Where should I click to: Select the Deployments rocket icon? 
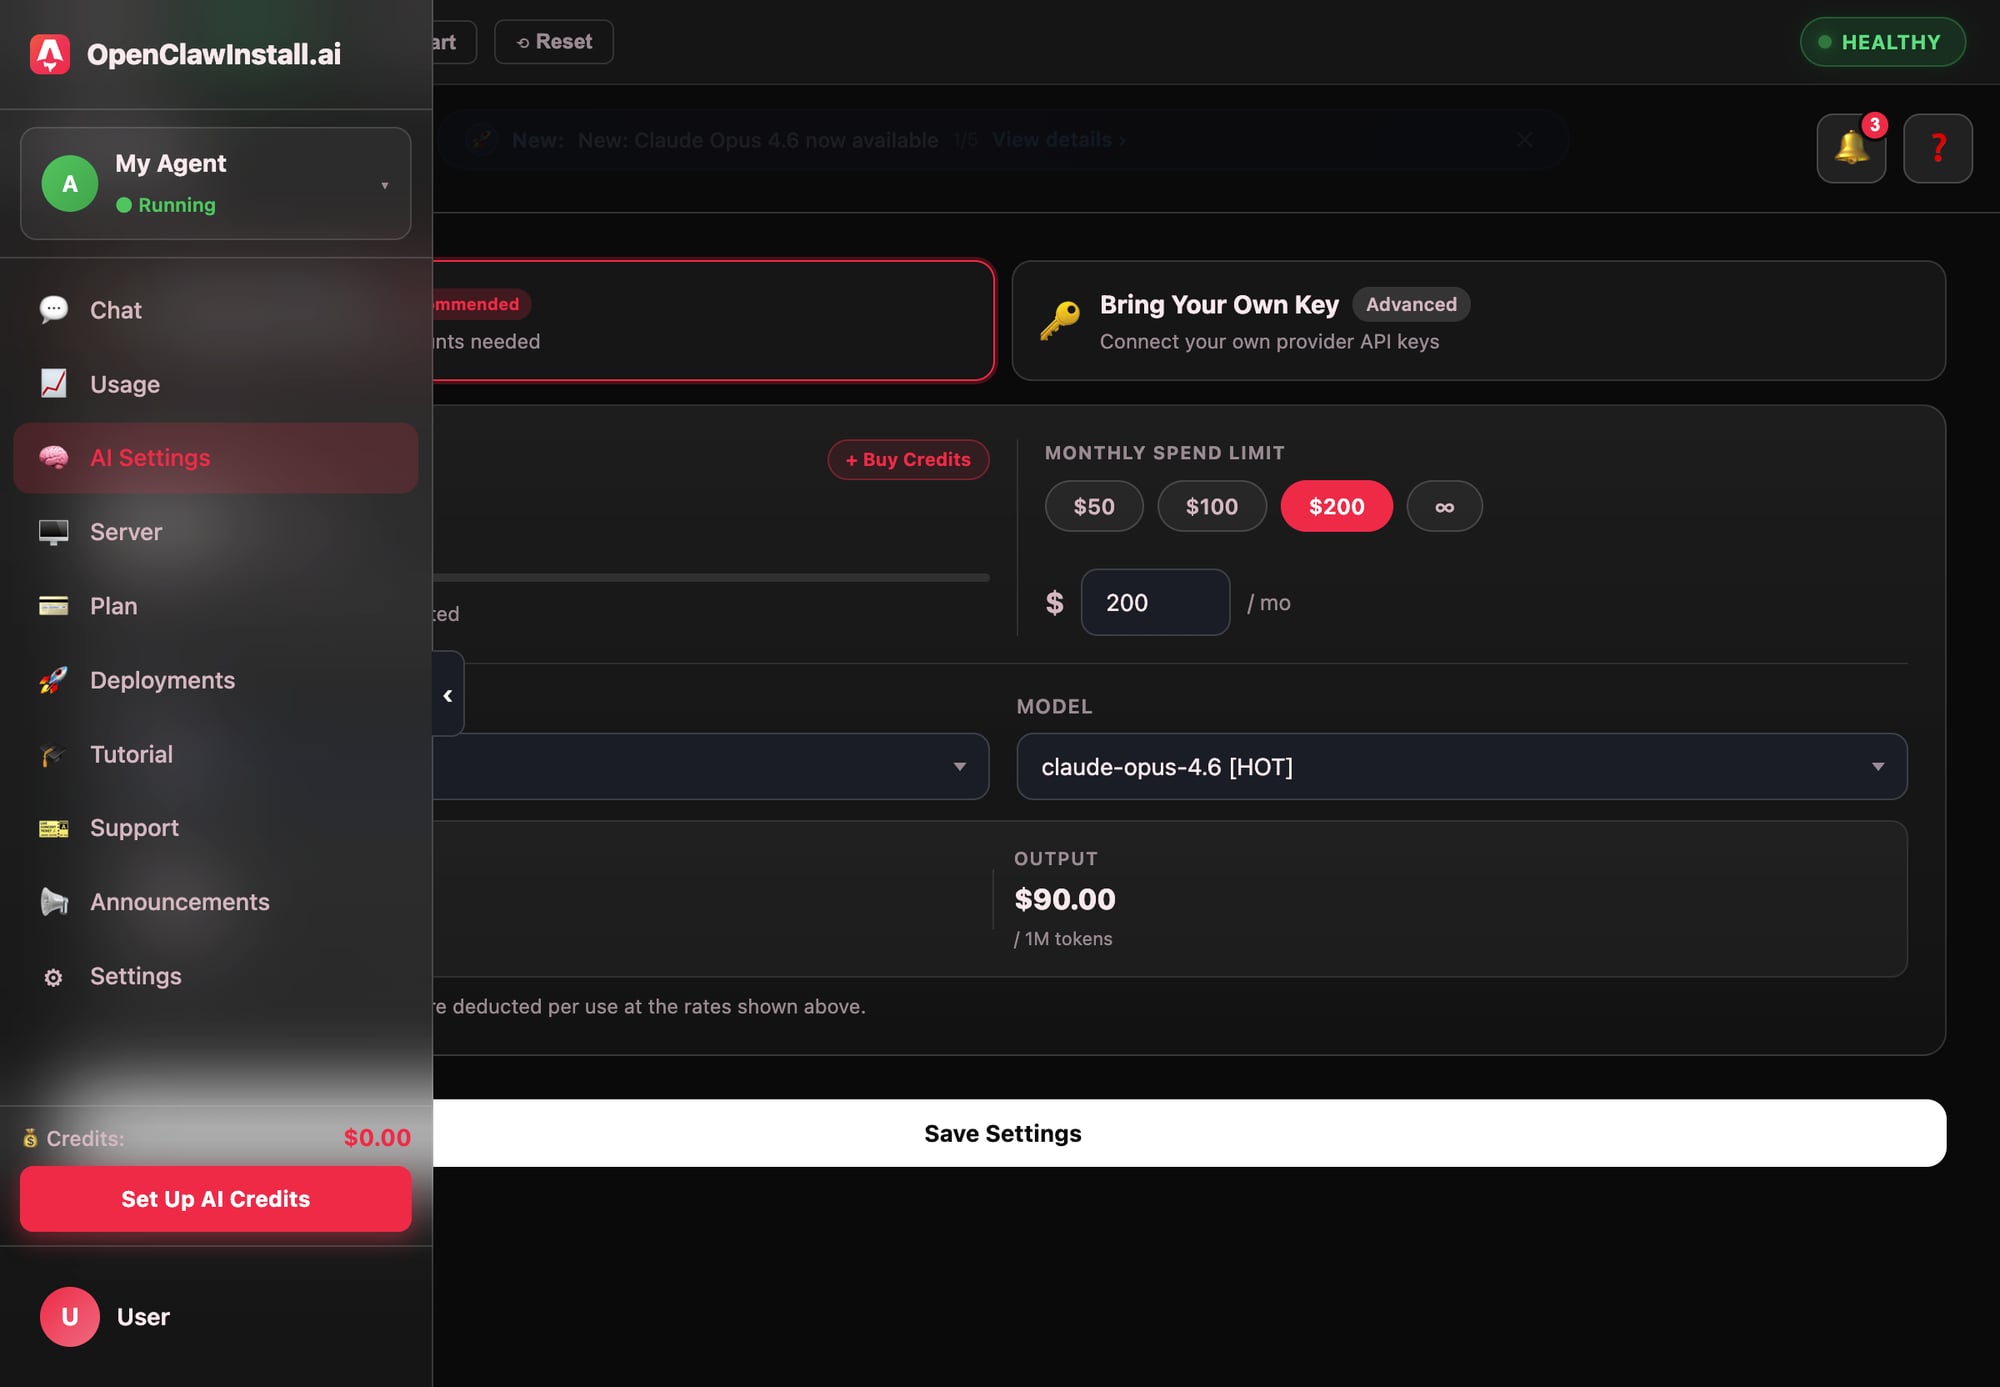pyautogui.click(x=54, y=680)
